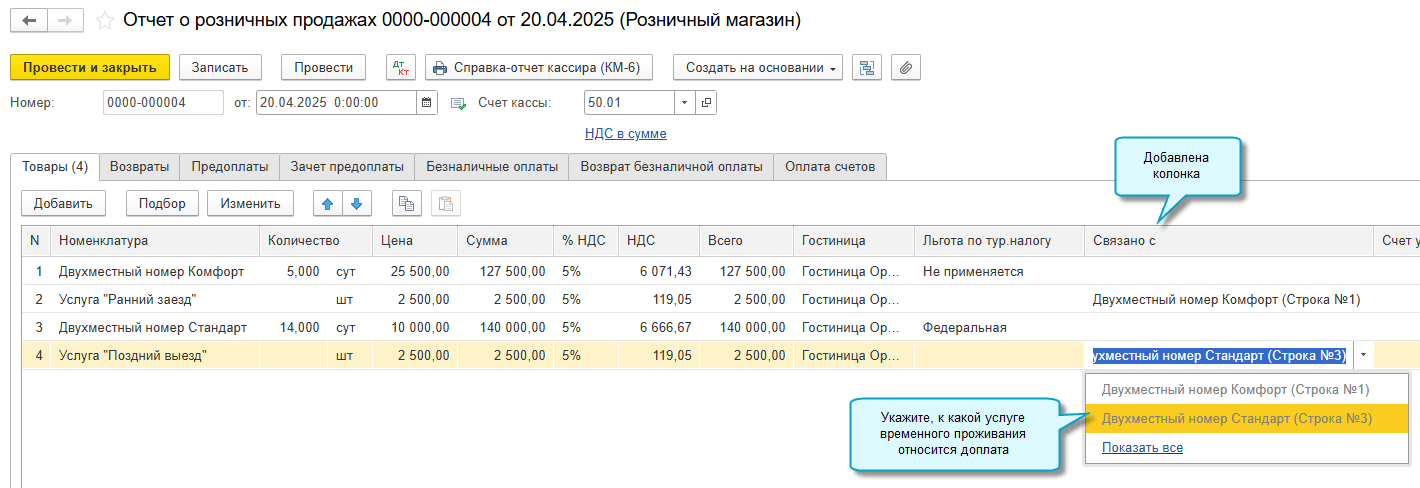Sort by Номенклатура column header
Screen dimensions: 1420x488
pyautogui.click(x=156, y=240)
